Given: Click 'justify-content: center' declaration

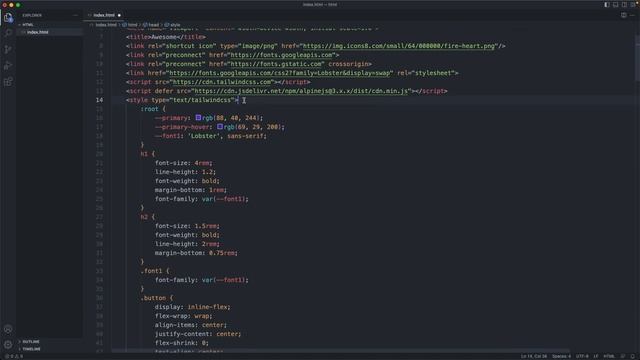Looking at the screenshot, I should (x=198, y=334).
